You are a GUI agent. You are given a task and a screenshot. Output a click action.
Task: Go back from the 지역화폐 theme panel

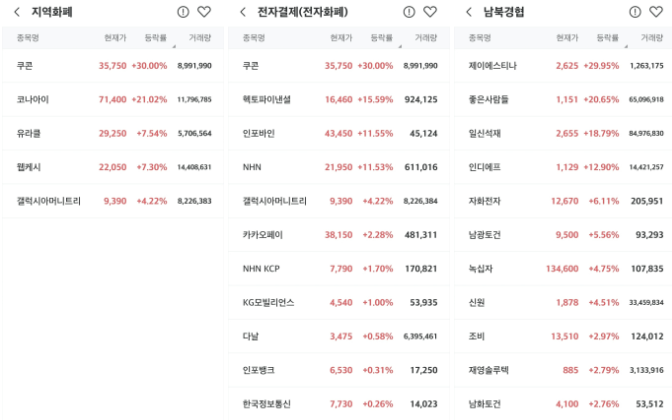[17, 12]
